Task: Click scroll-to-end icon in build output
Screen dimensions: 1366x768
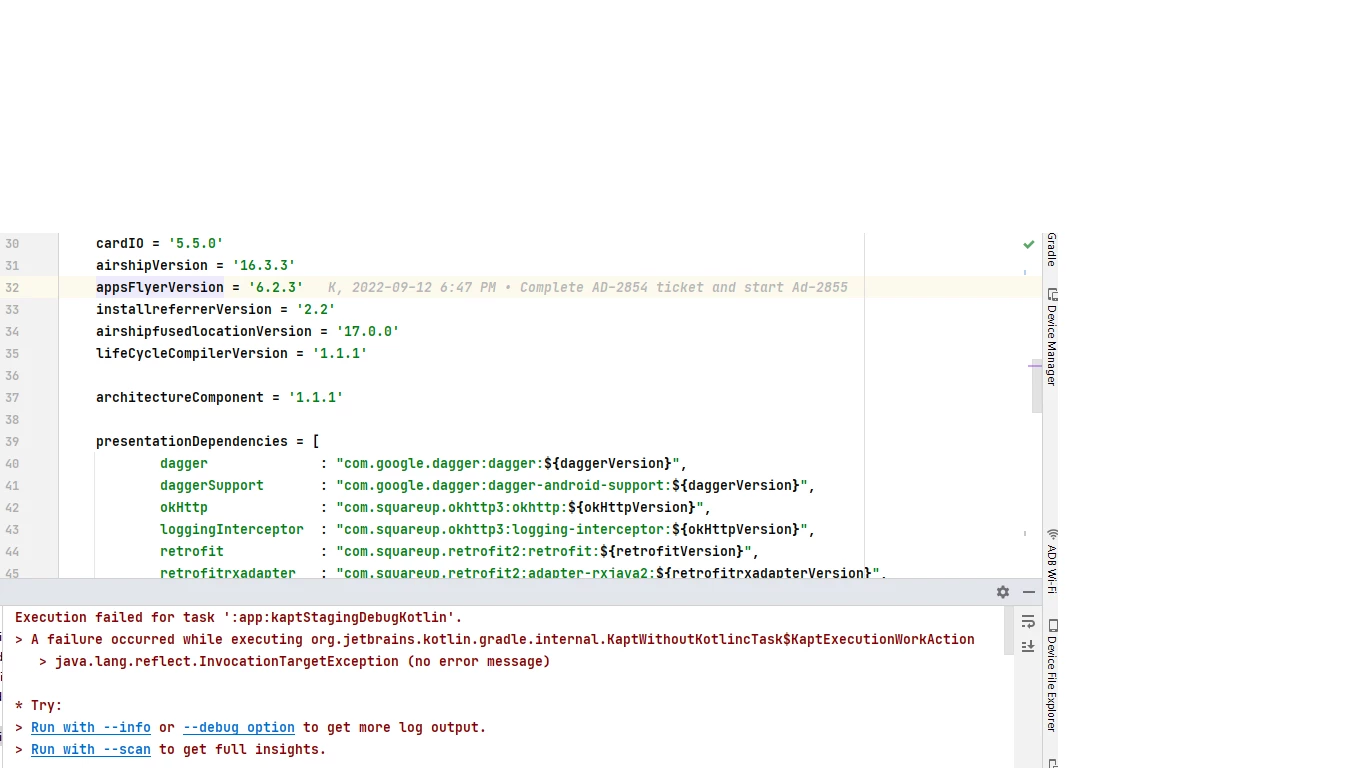Action: tap(1028, 646)
